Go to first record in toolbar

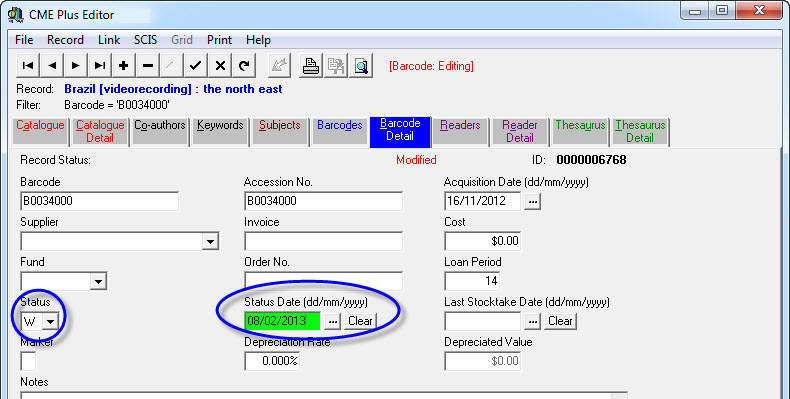(28, 65)
